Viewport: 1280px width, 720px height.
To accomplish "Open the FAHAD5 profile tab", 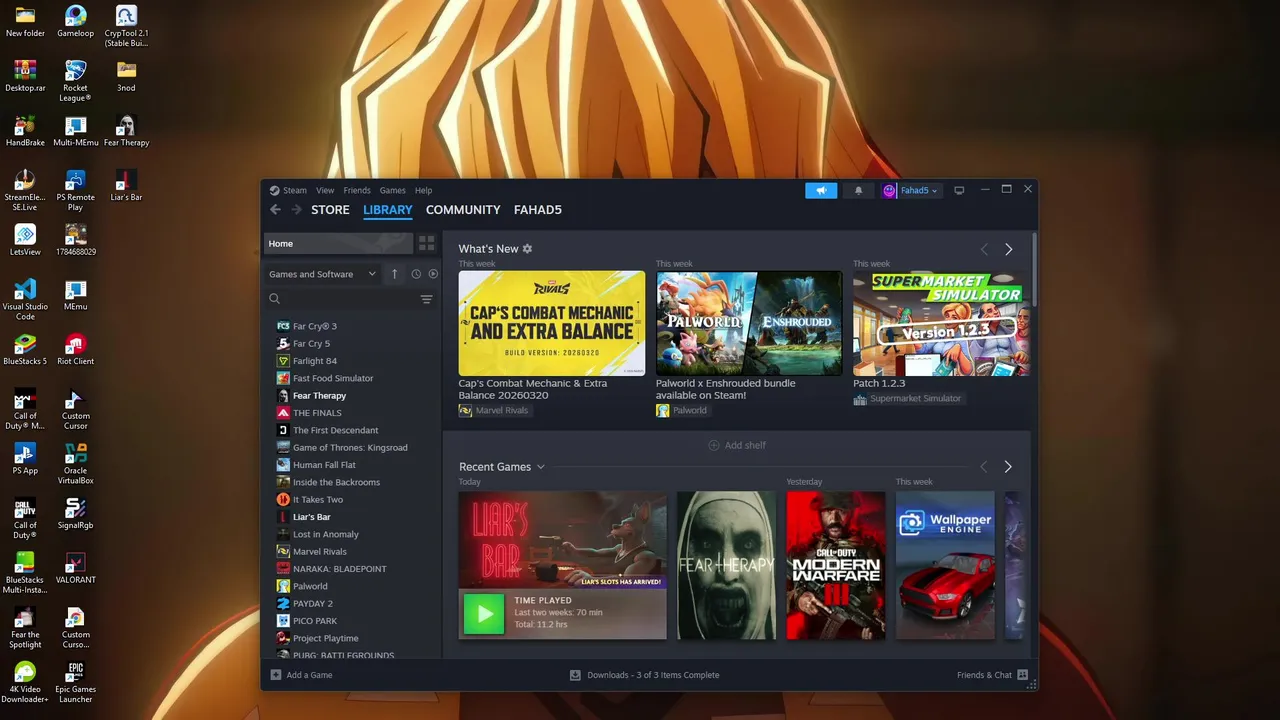I will 538,210.
